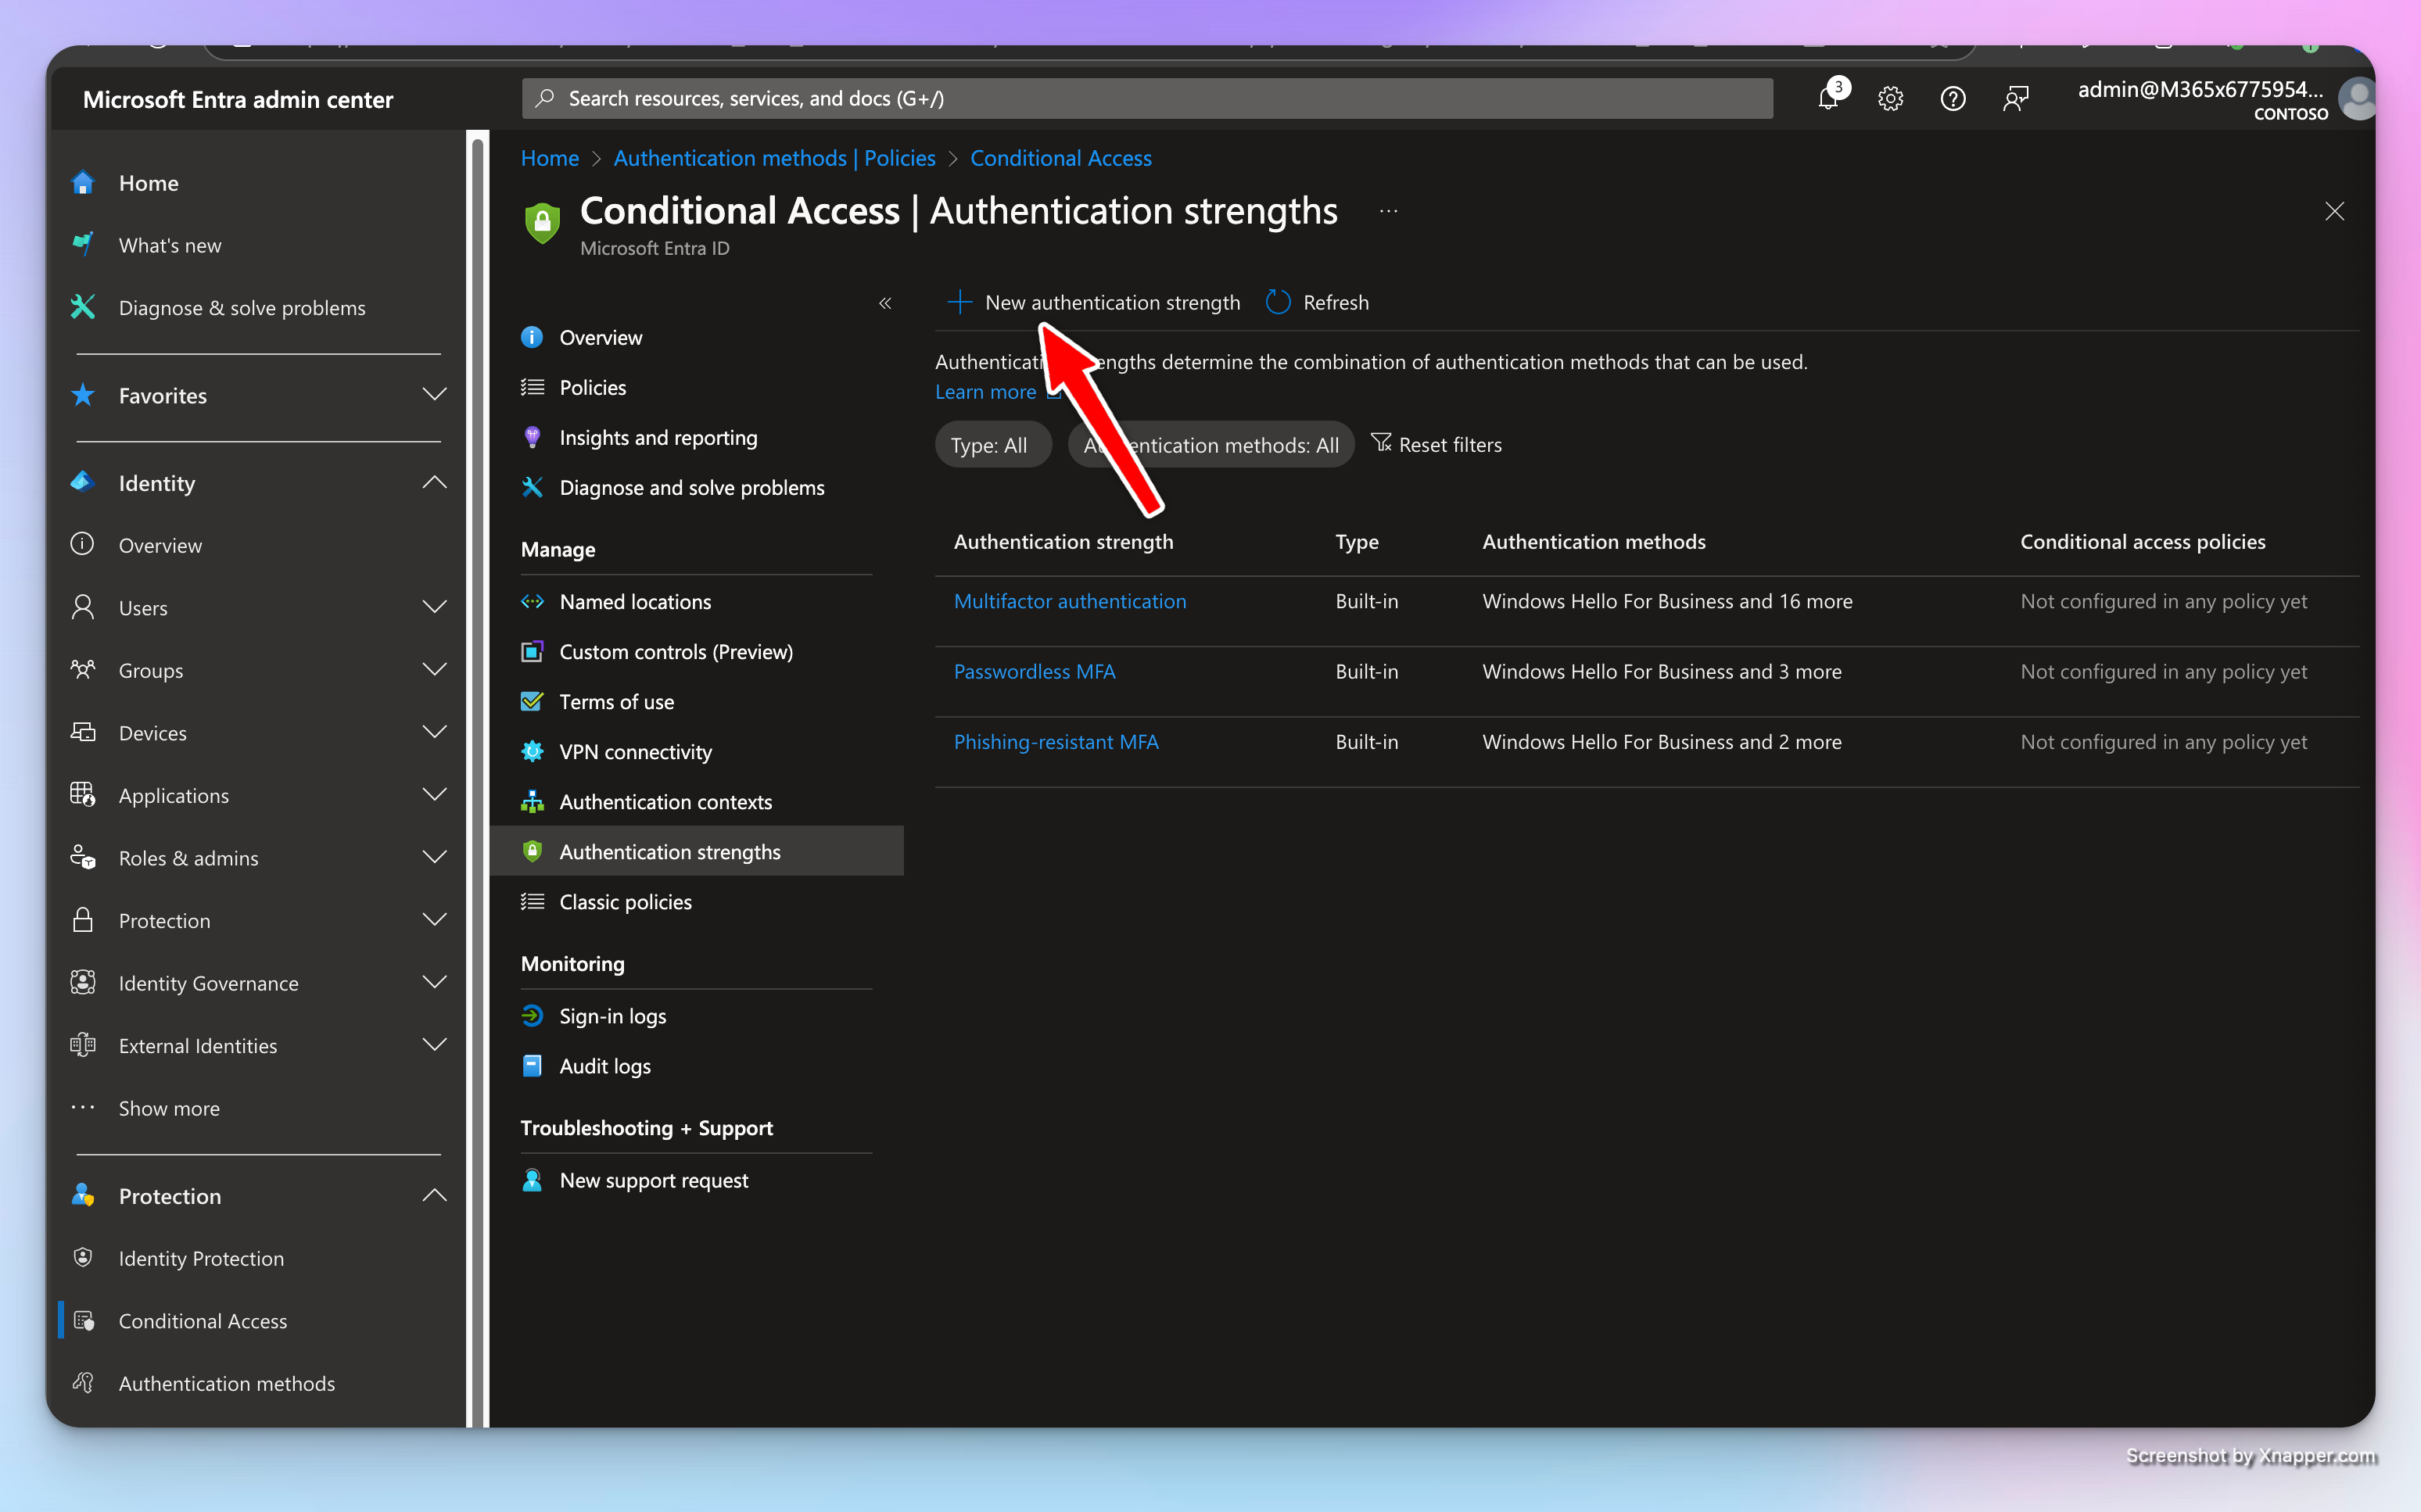2421x1512 pixels.
Task: Click the Refresh icon in toolbar
Action: (1278, 302)
